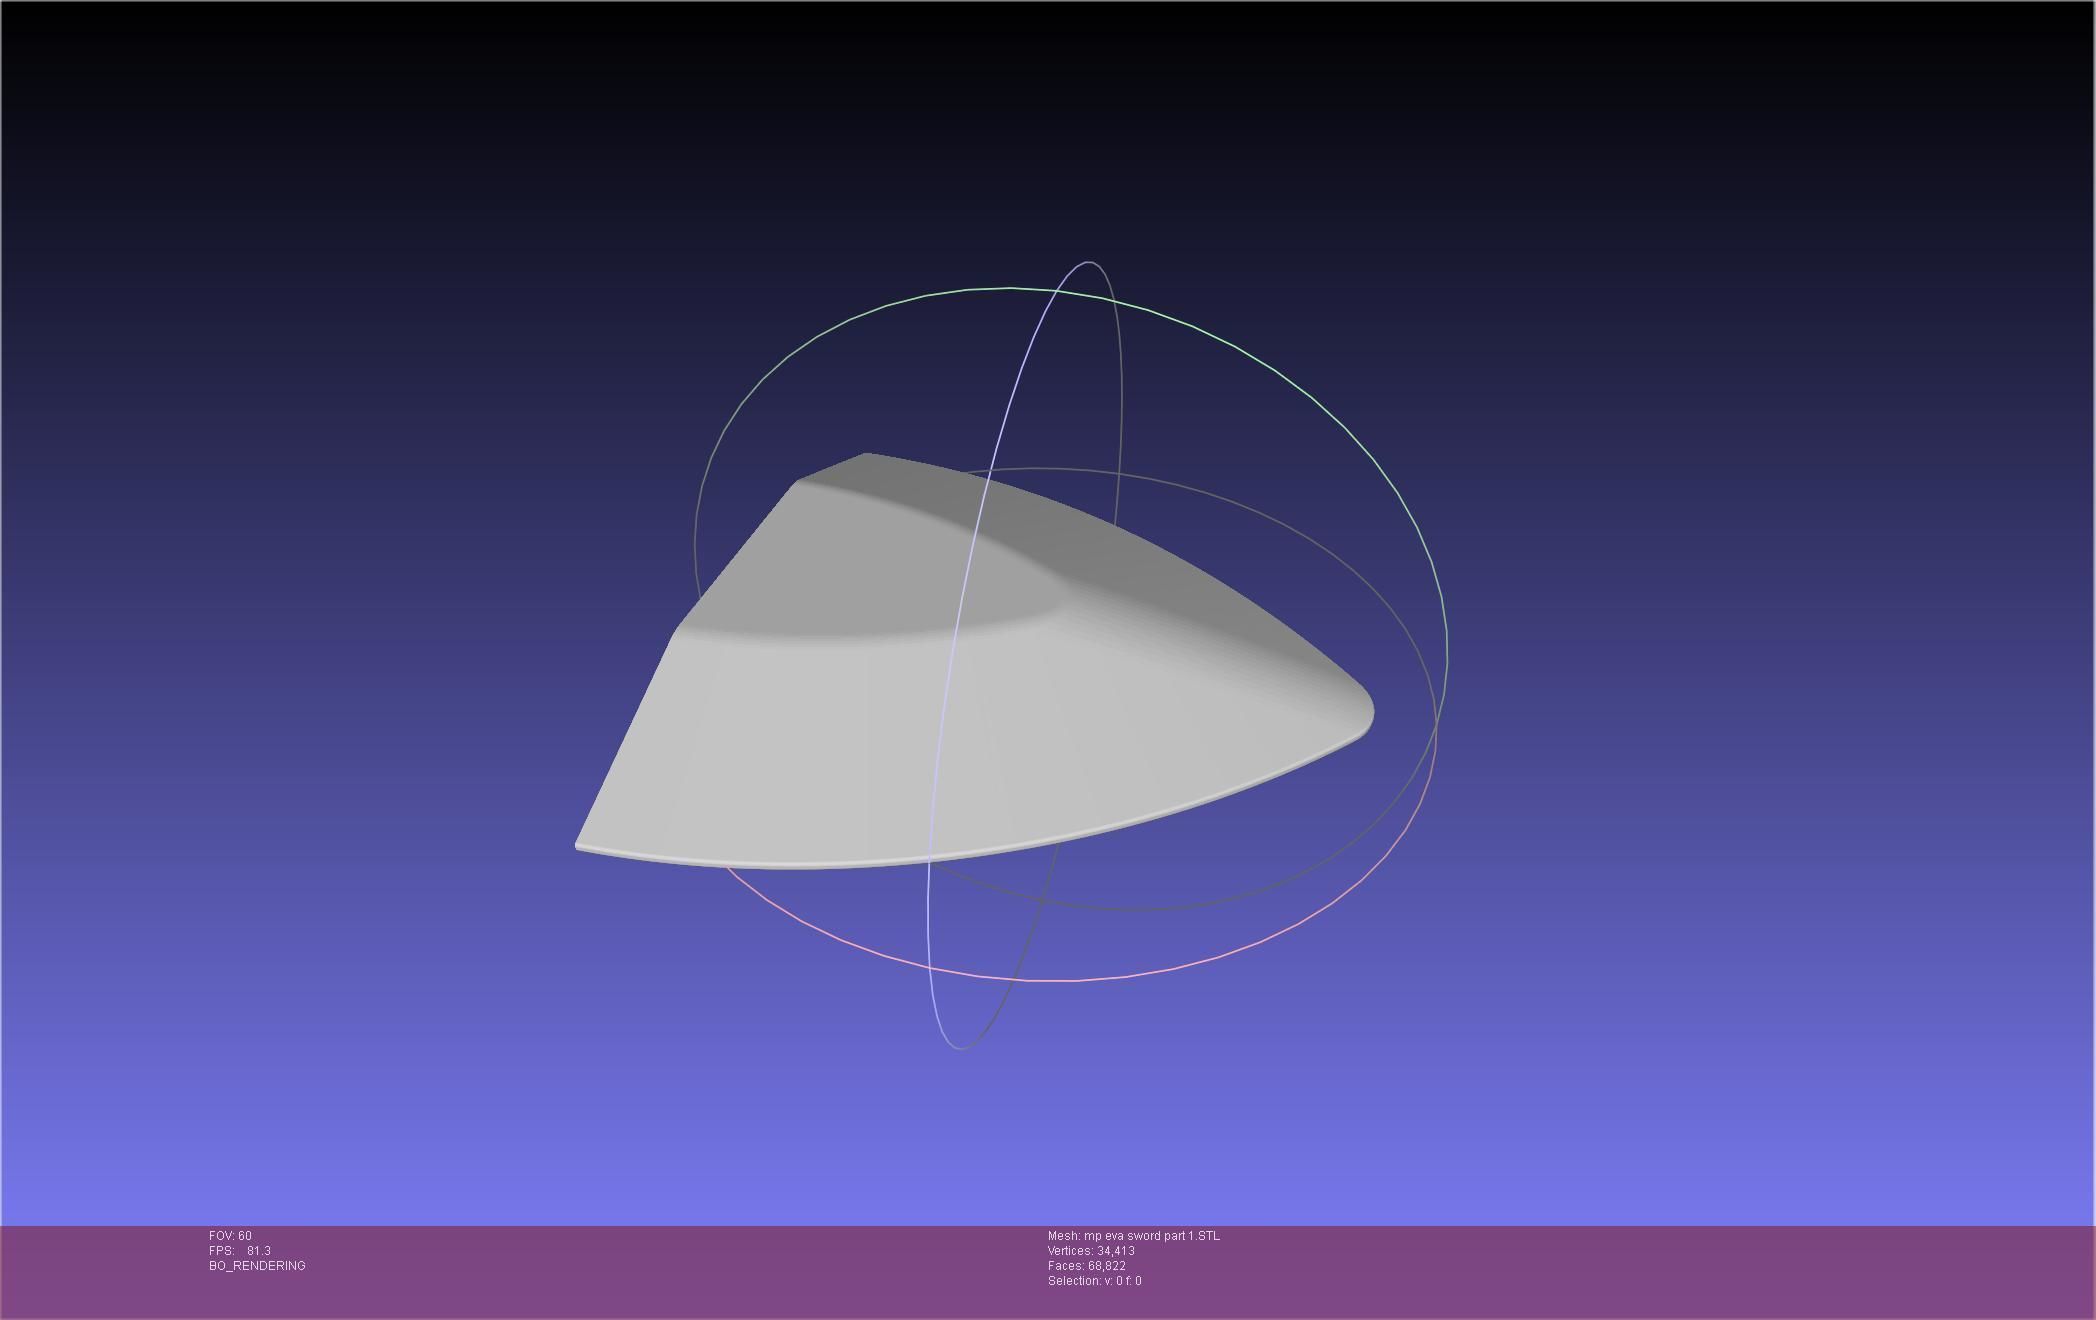2096x1320 pixels.
Task: Click the Selection: v: 0 f: 0 text
Action: pyautogui.click(x=1094, y=1281)
